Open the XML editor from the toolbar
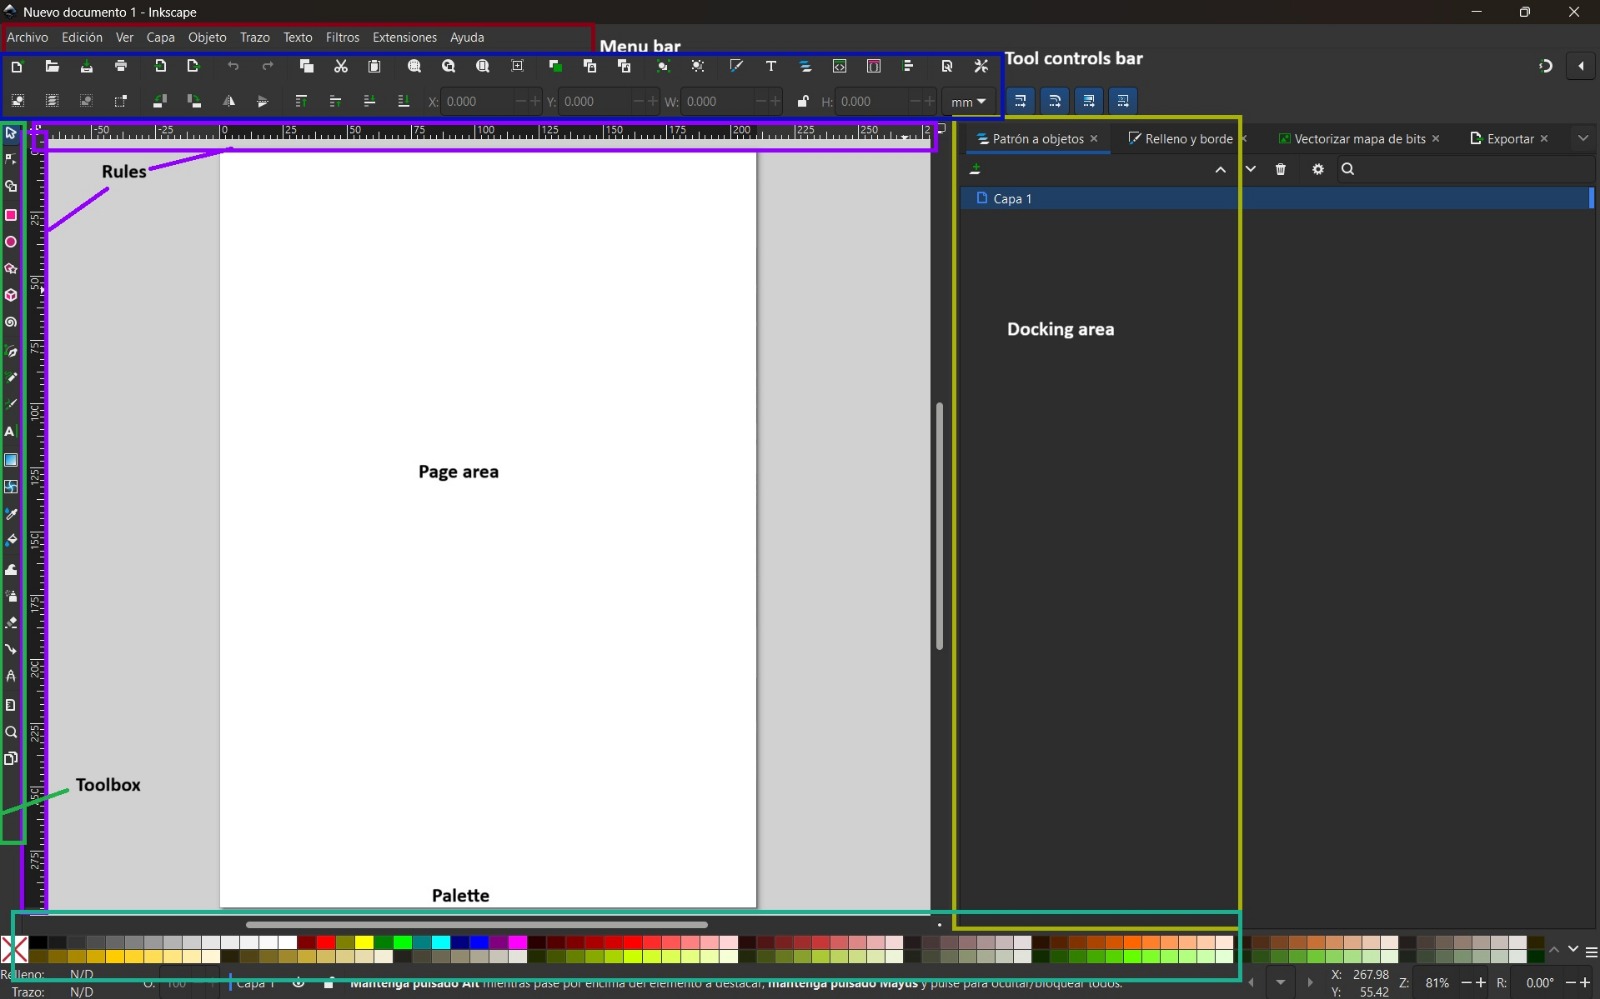Image resolution: width=1600 pixels, height=999 pixels. click(839, 66)
